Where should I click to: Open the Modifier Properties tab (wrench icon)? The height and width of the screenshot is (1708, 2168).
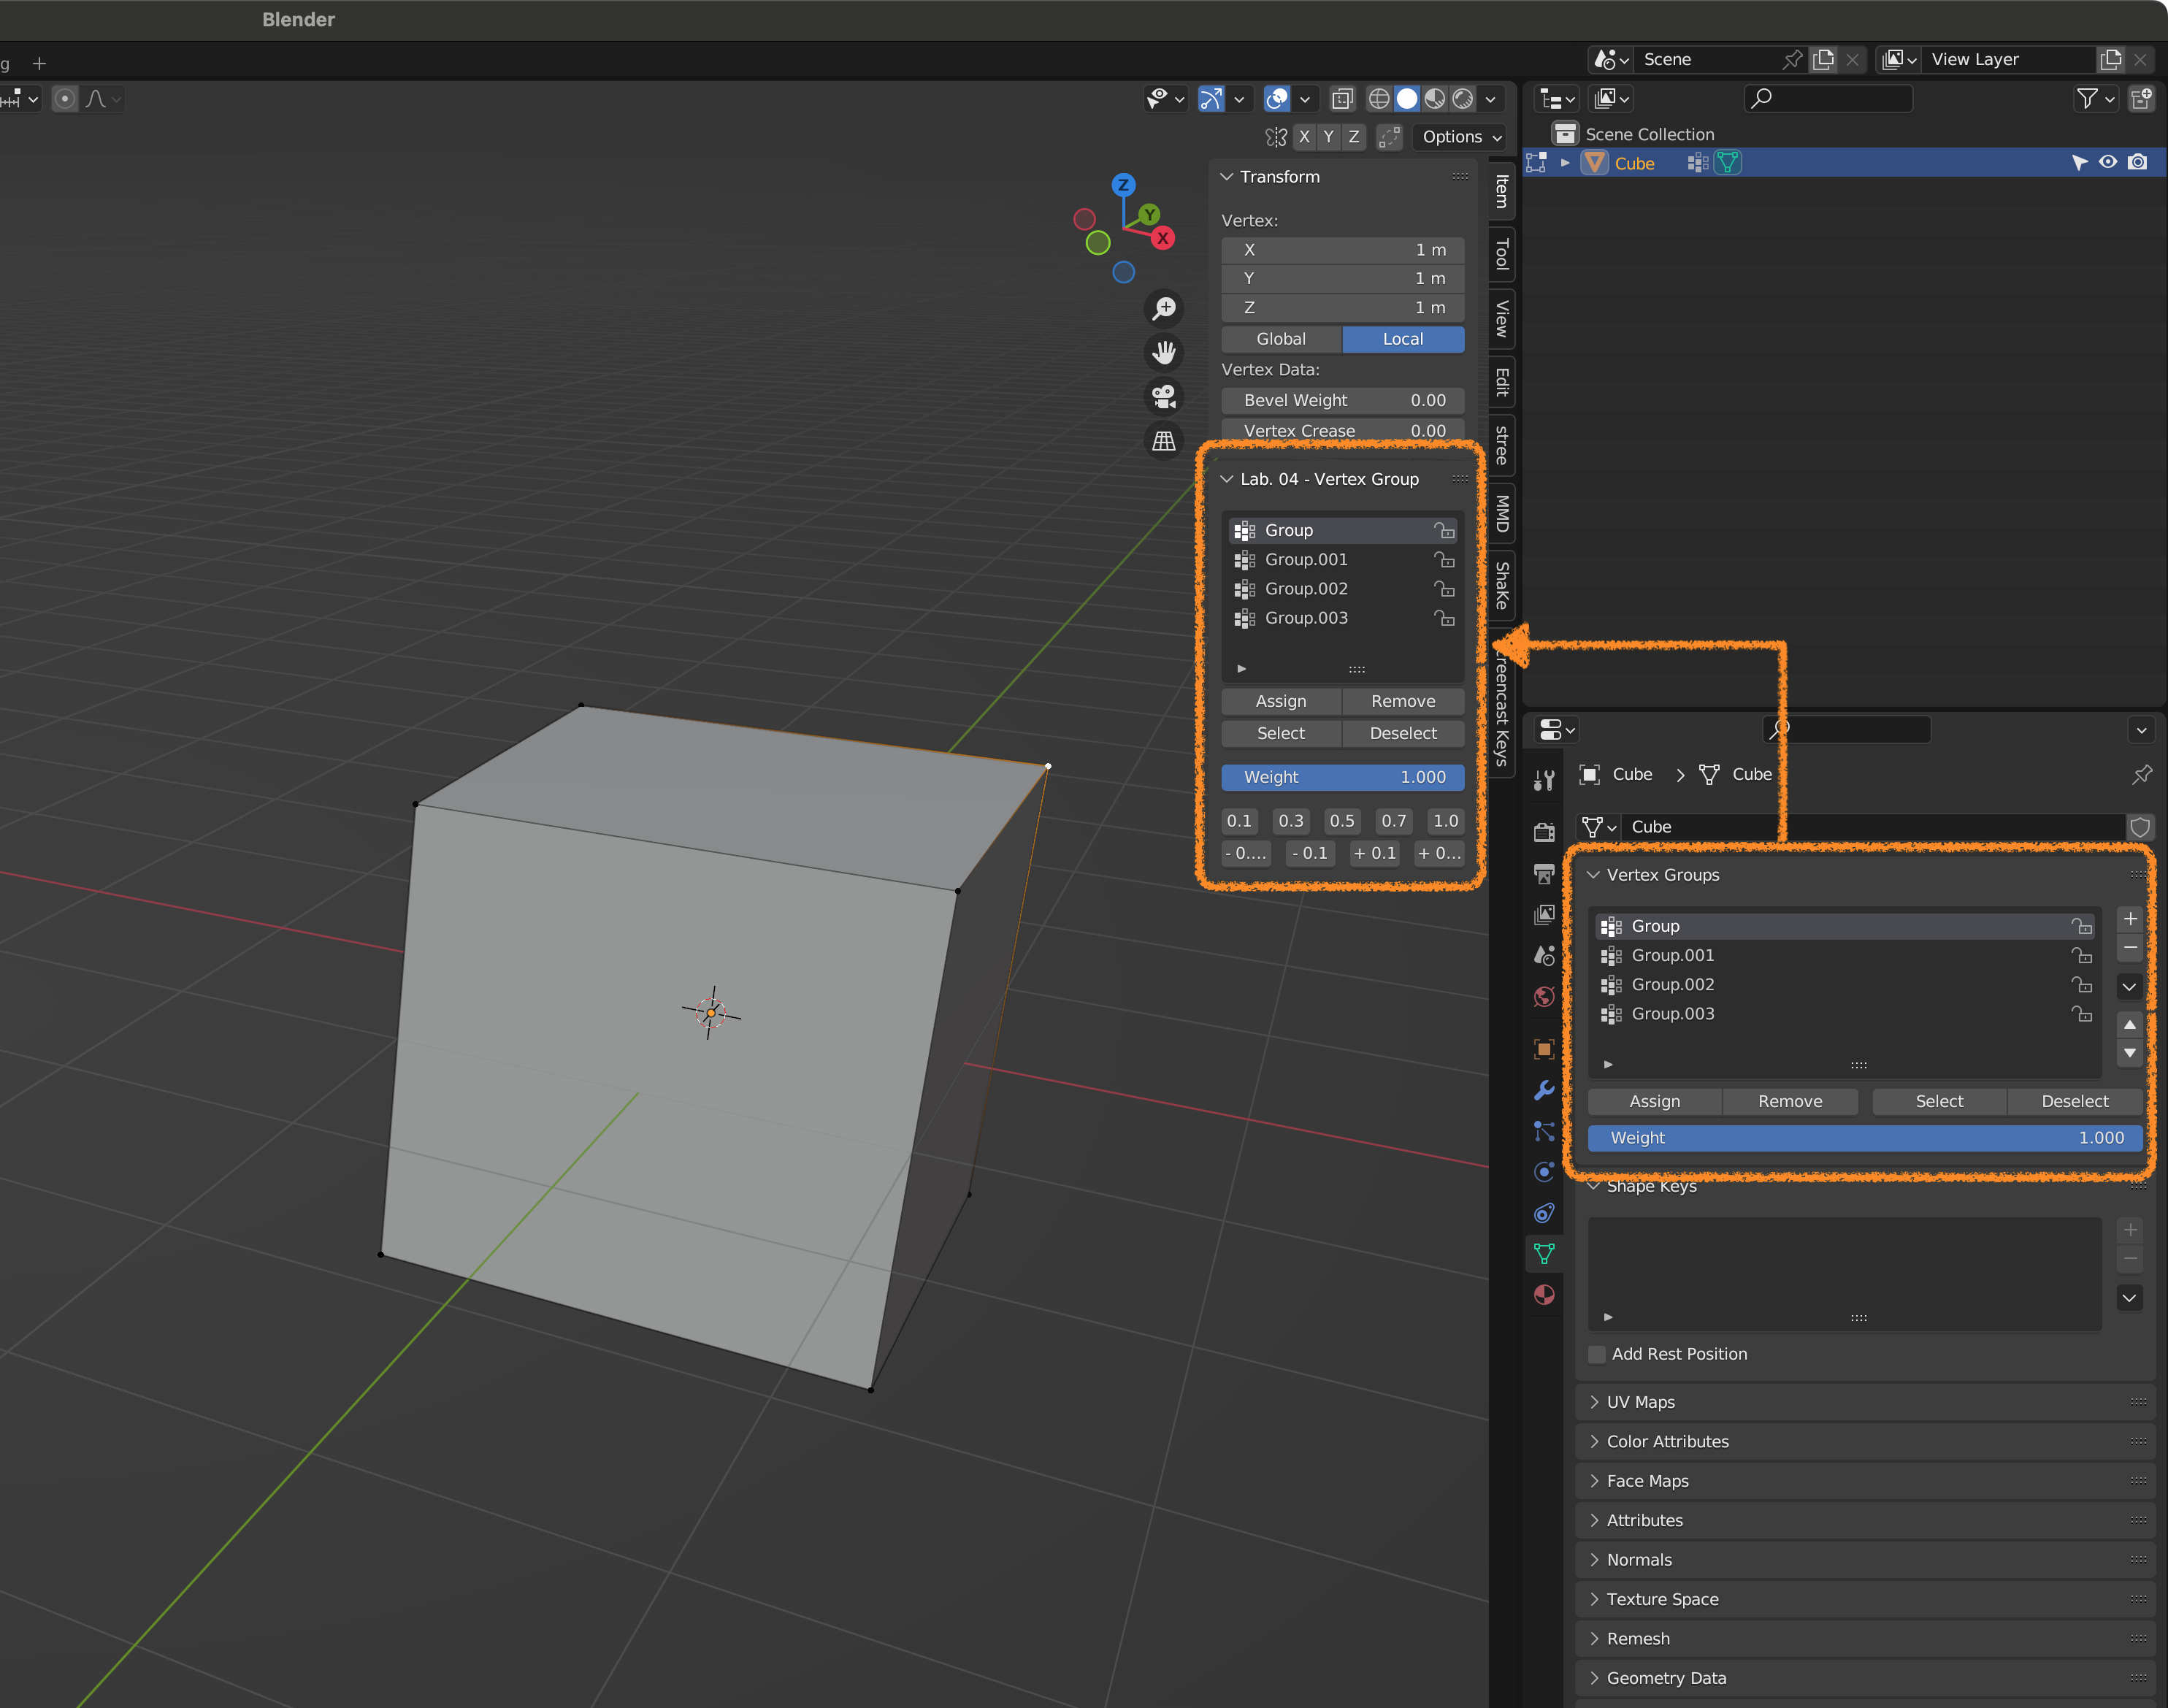click(1544, 1090)
